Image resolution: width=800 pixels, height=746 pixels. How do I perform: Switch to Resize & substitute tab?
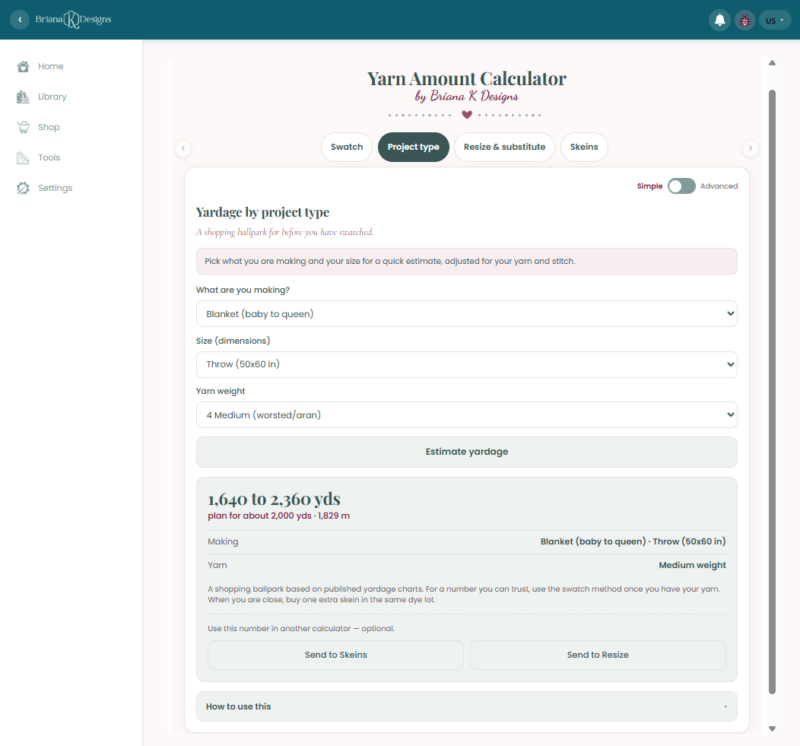[x=504, y=147]
